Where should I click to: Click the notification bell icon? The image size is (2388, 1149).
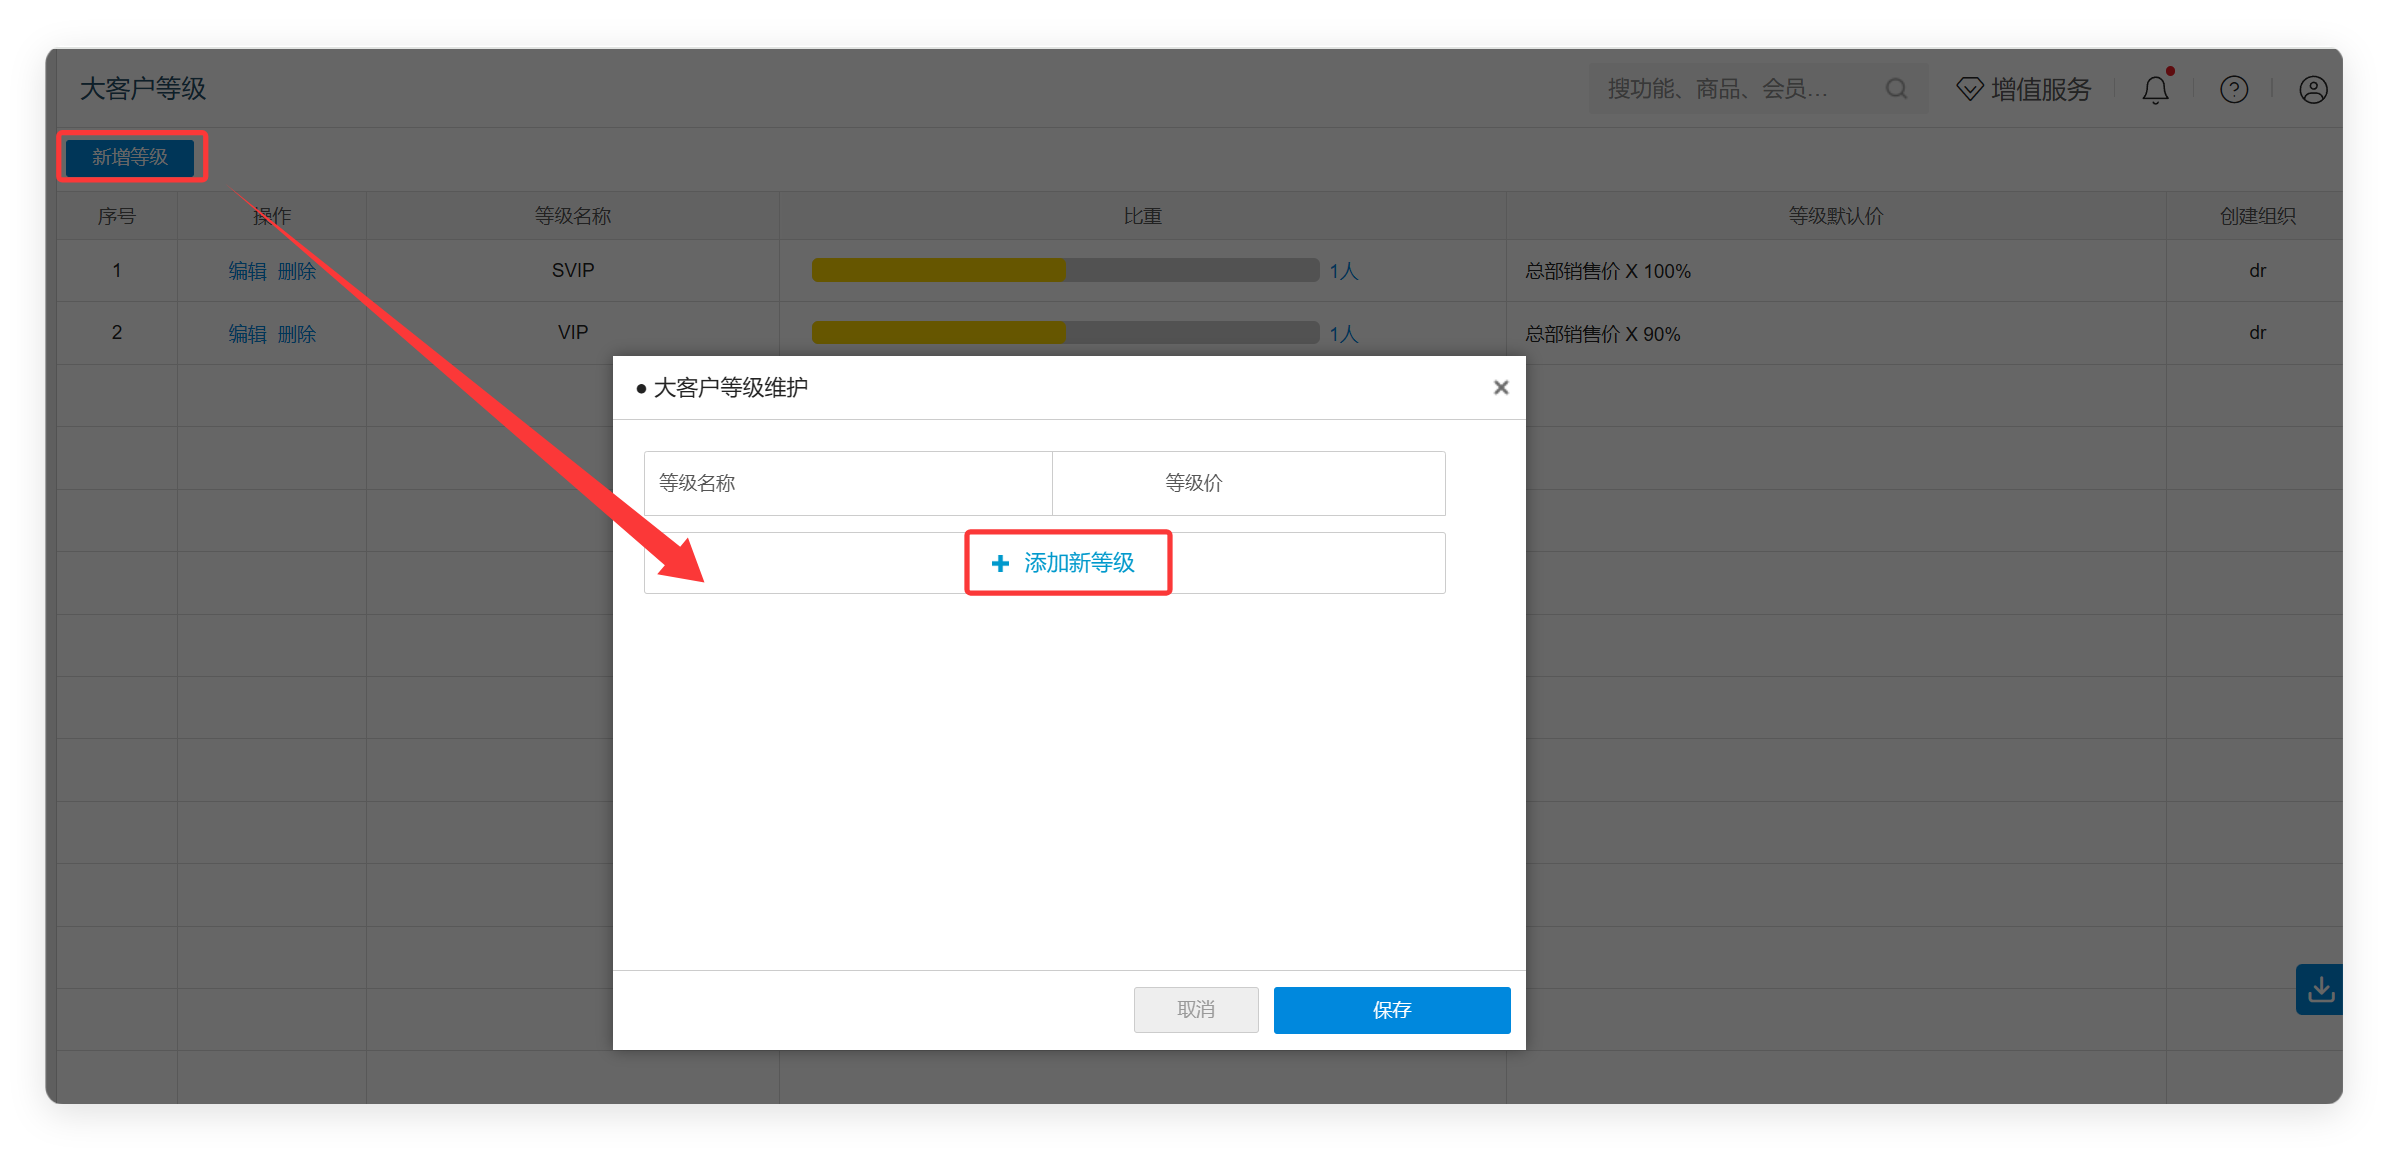click(2155, 90)
